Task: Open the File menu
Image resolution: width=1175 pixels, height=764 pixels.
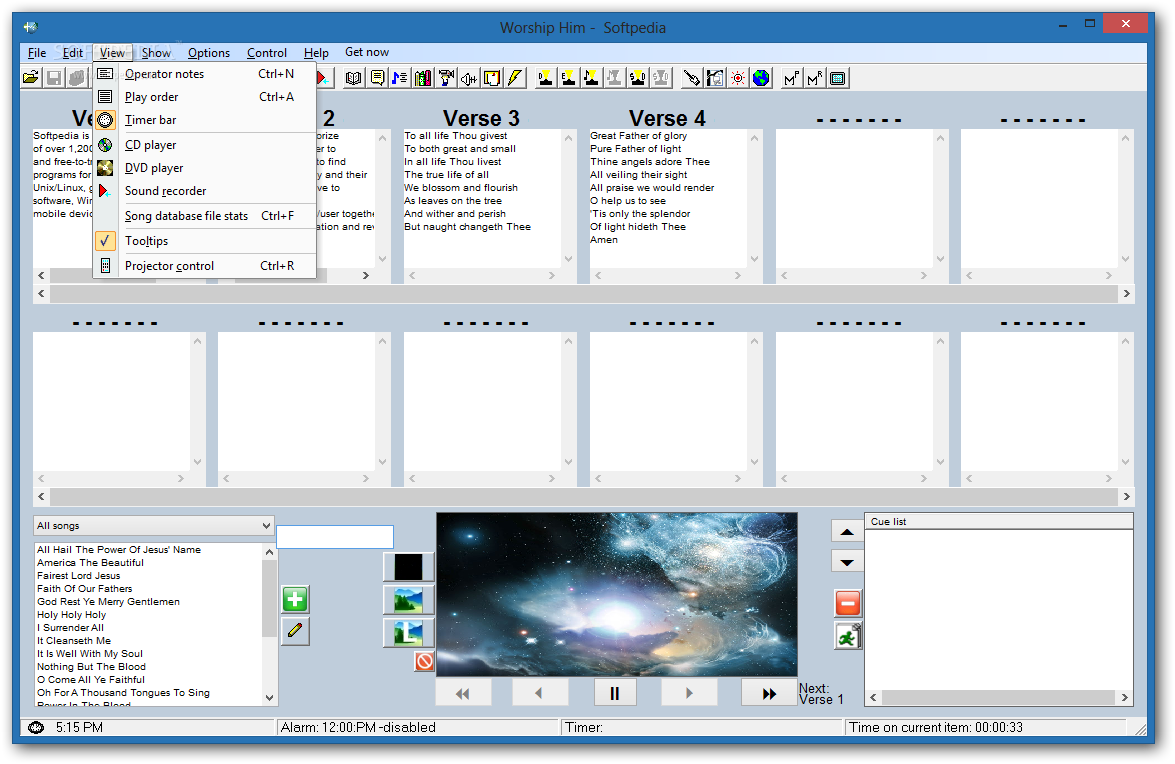Action: point(37,52)
